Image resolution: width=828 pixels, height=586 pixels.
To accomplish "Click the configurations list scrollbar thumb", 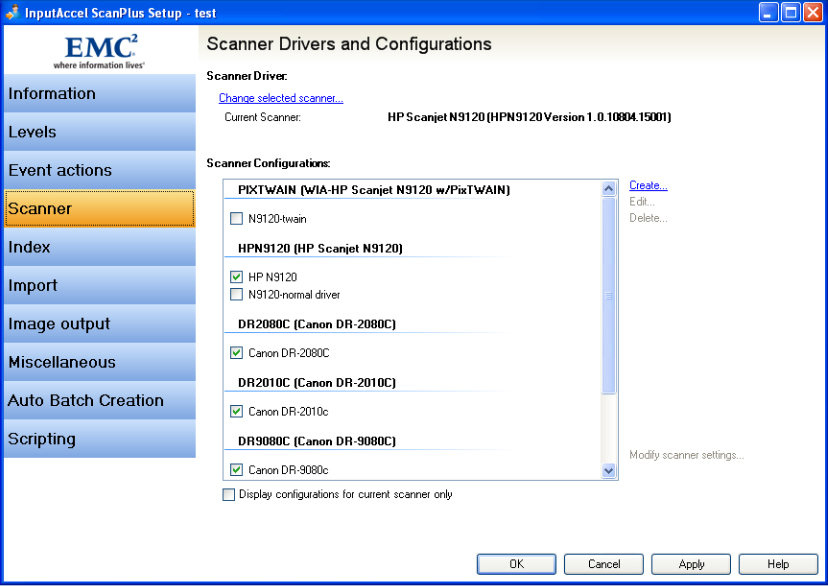I will click(x=609, y=296).
